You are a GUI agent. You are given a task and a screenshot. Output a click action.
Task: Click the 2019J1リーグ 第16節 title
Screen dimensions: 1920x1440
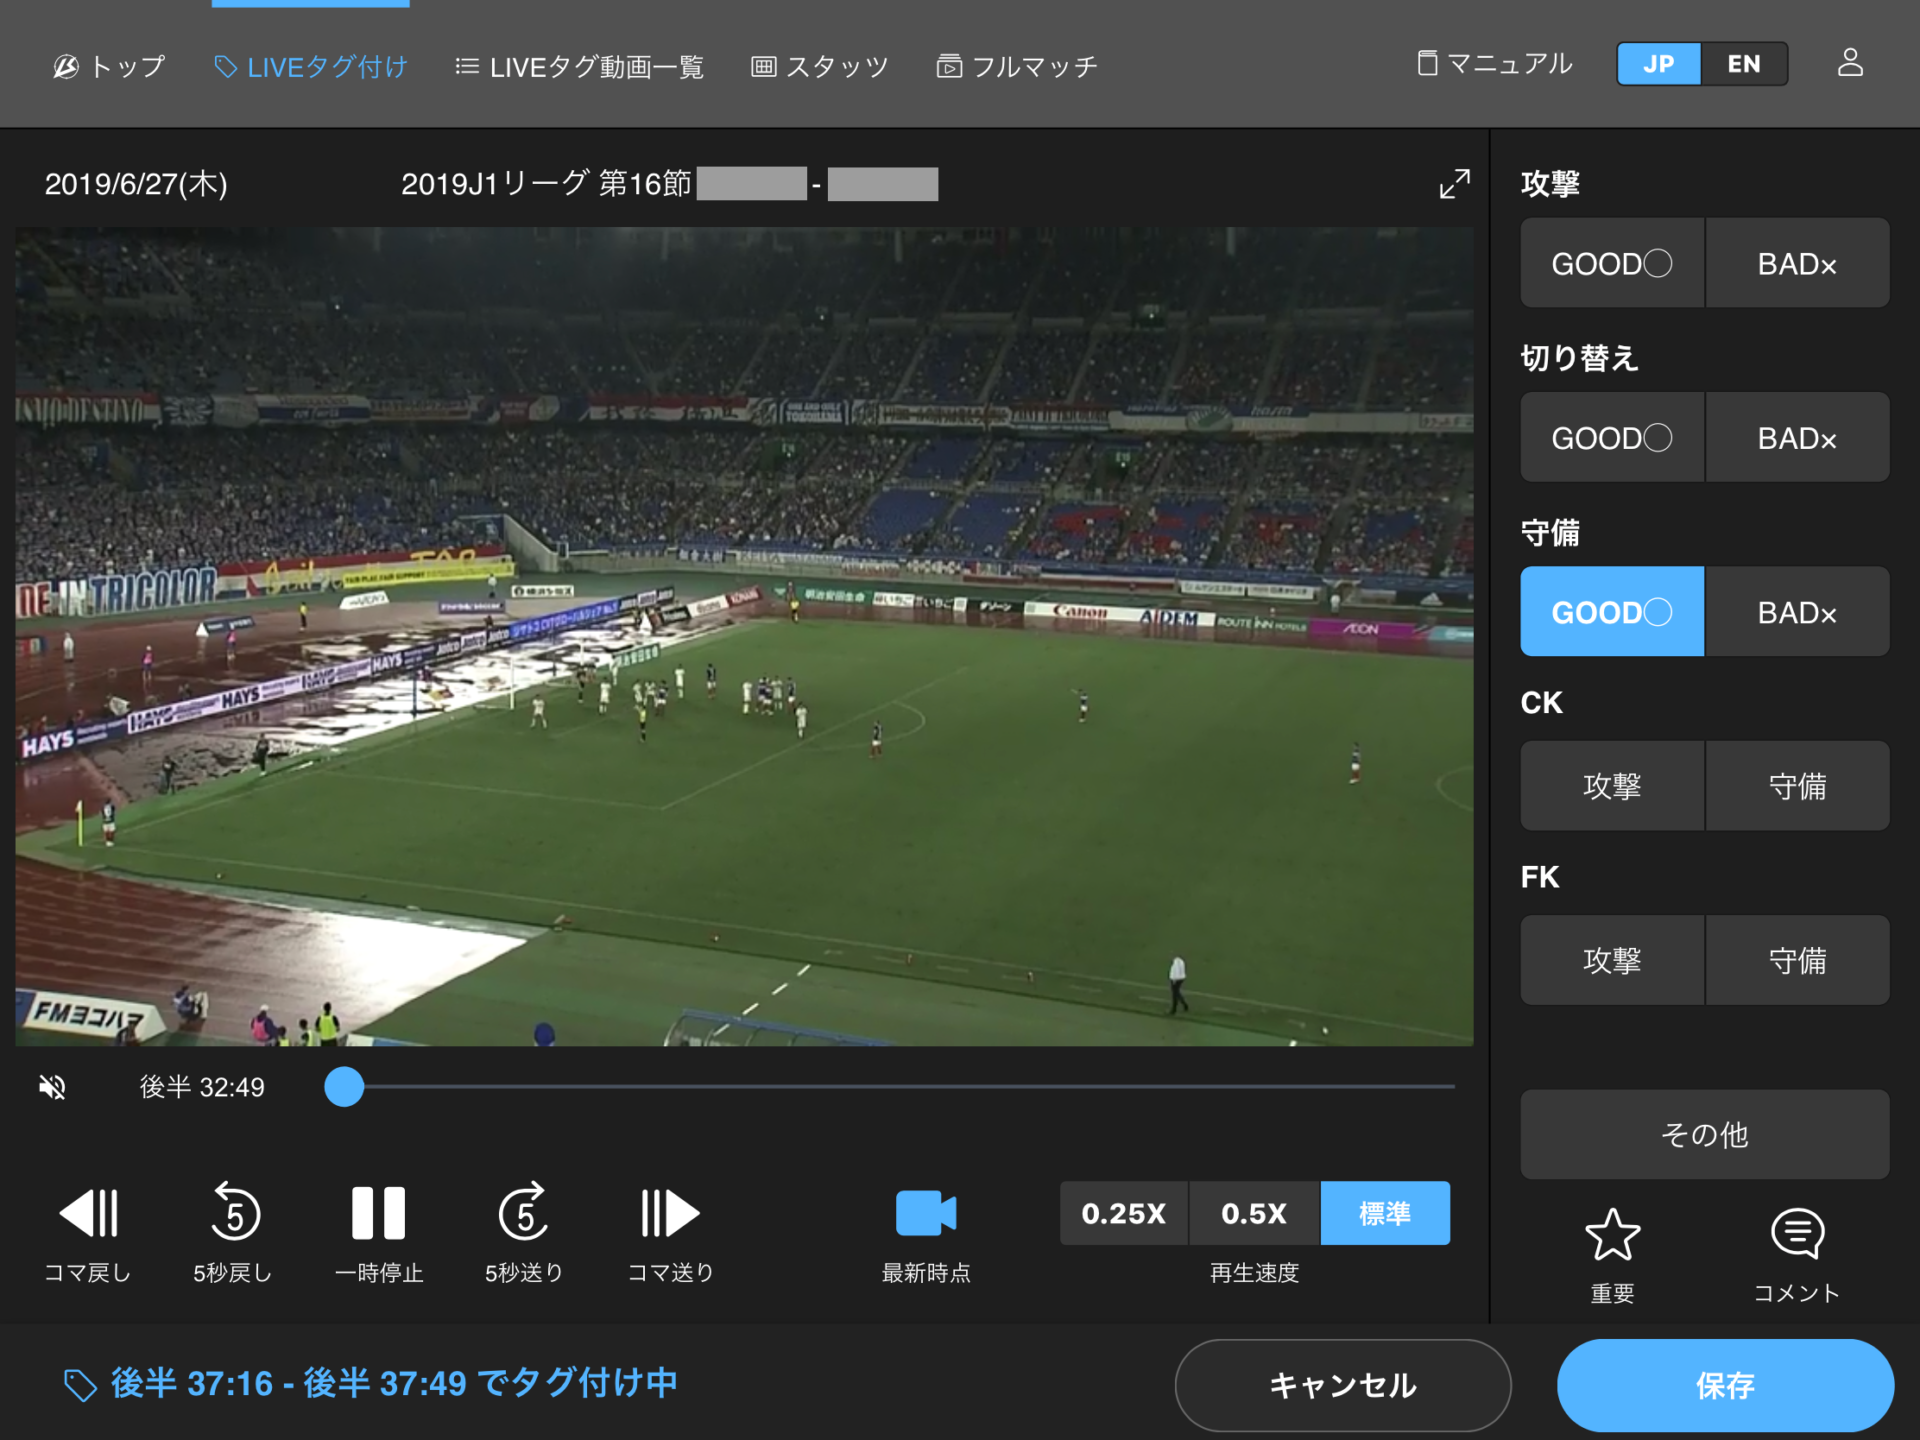(546, 184)
